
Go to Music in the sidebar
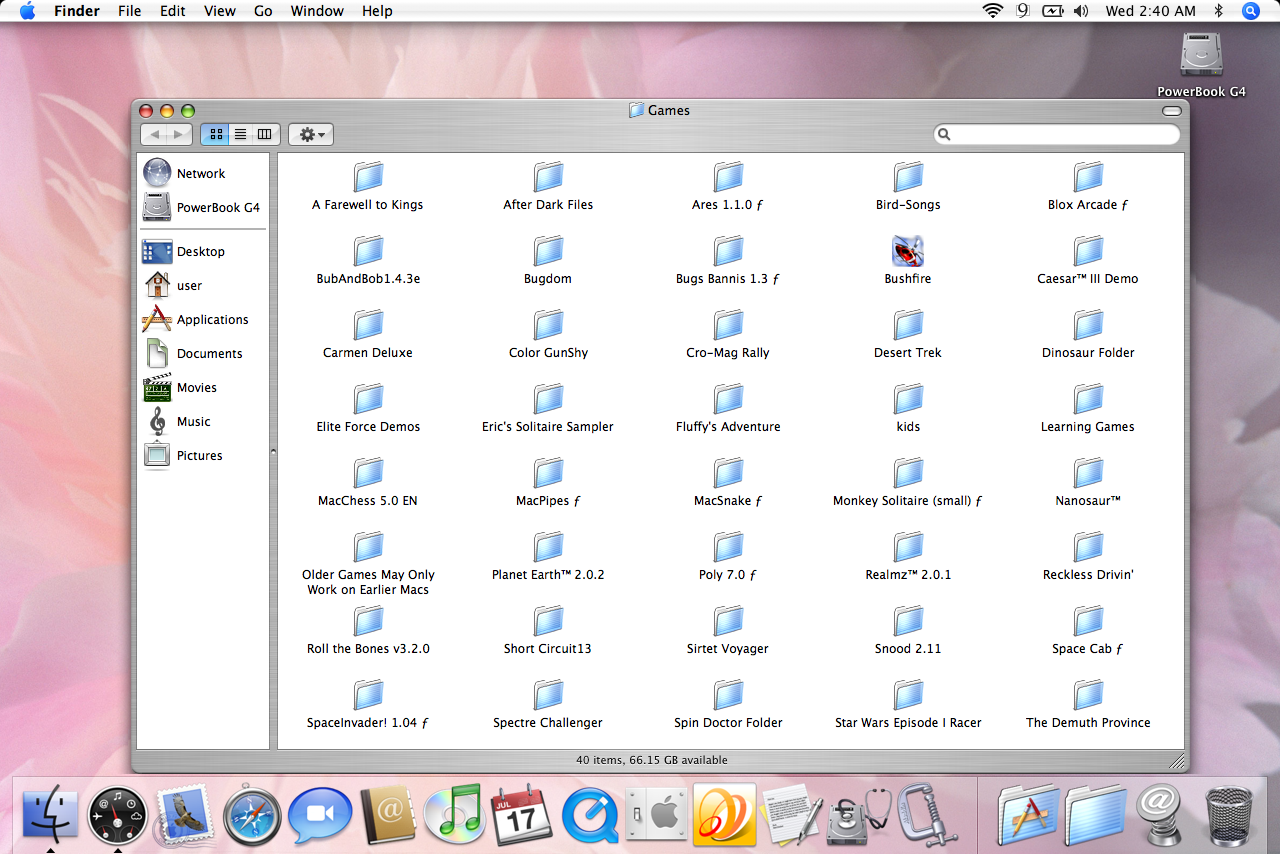(203, 421)
